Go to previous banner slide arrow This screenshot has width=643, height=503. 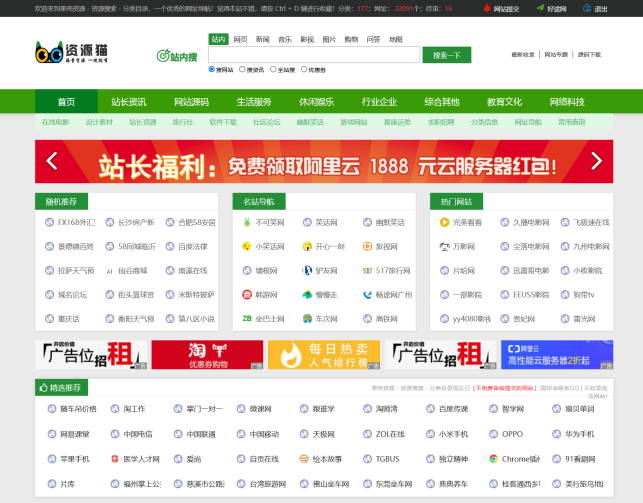click(x=52, y=161)
